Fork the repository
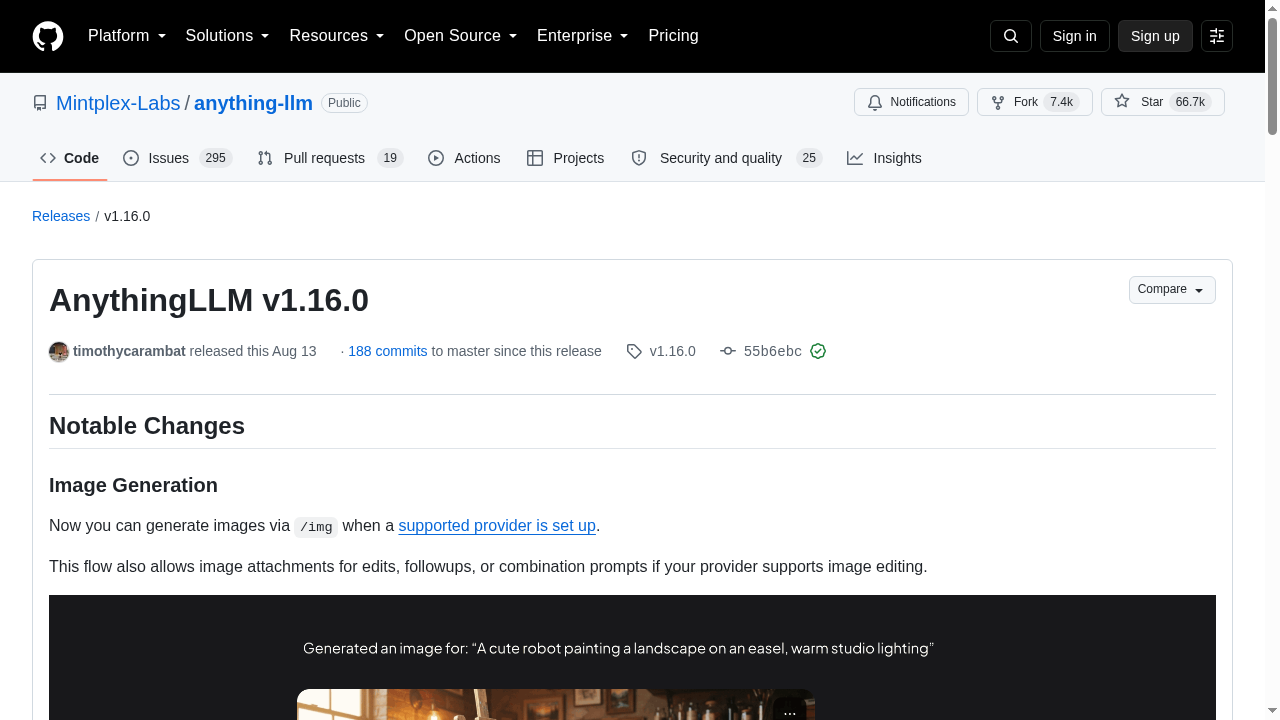This screenshot has height=720, width=1280. [1035, 102]
